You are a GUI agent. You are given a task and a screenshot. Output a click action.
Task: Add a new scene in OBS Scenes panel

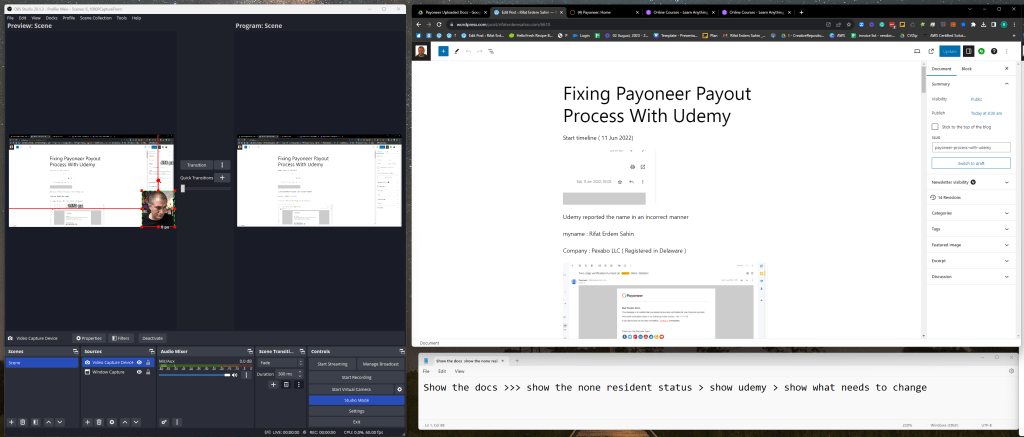pos(11,422)
